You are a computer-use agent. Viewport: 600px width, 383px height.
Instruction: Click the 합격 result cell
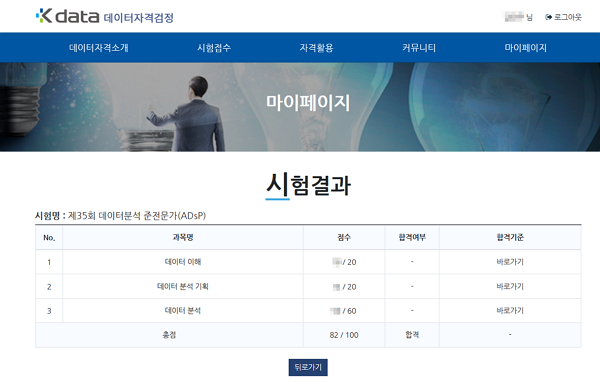(x=412, y=335)
